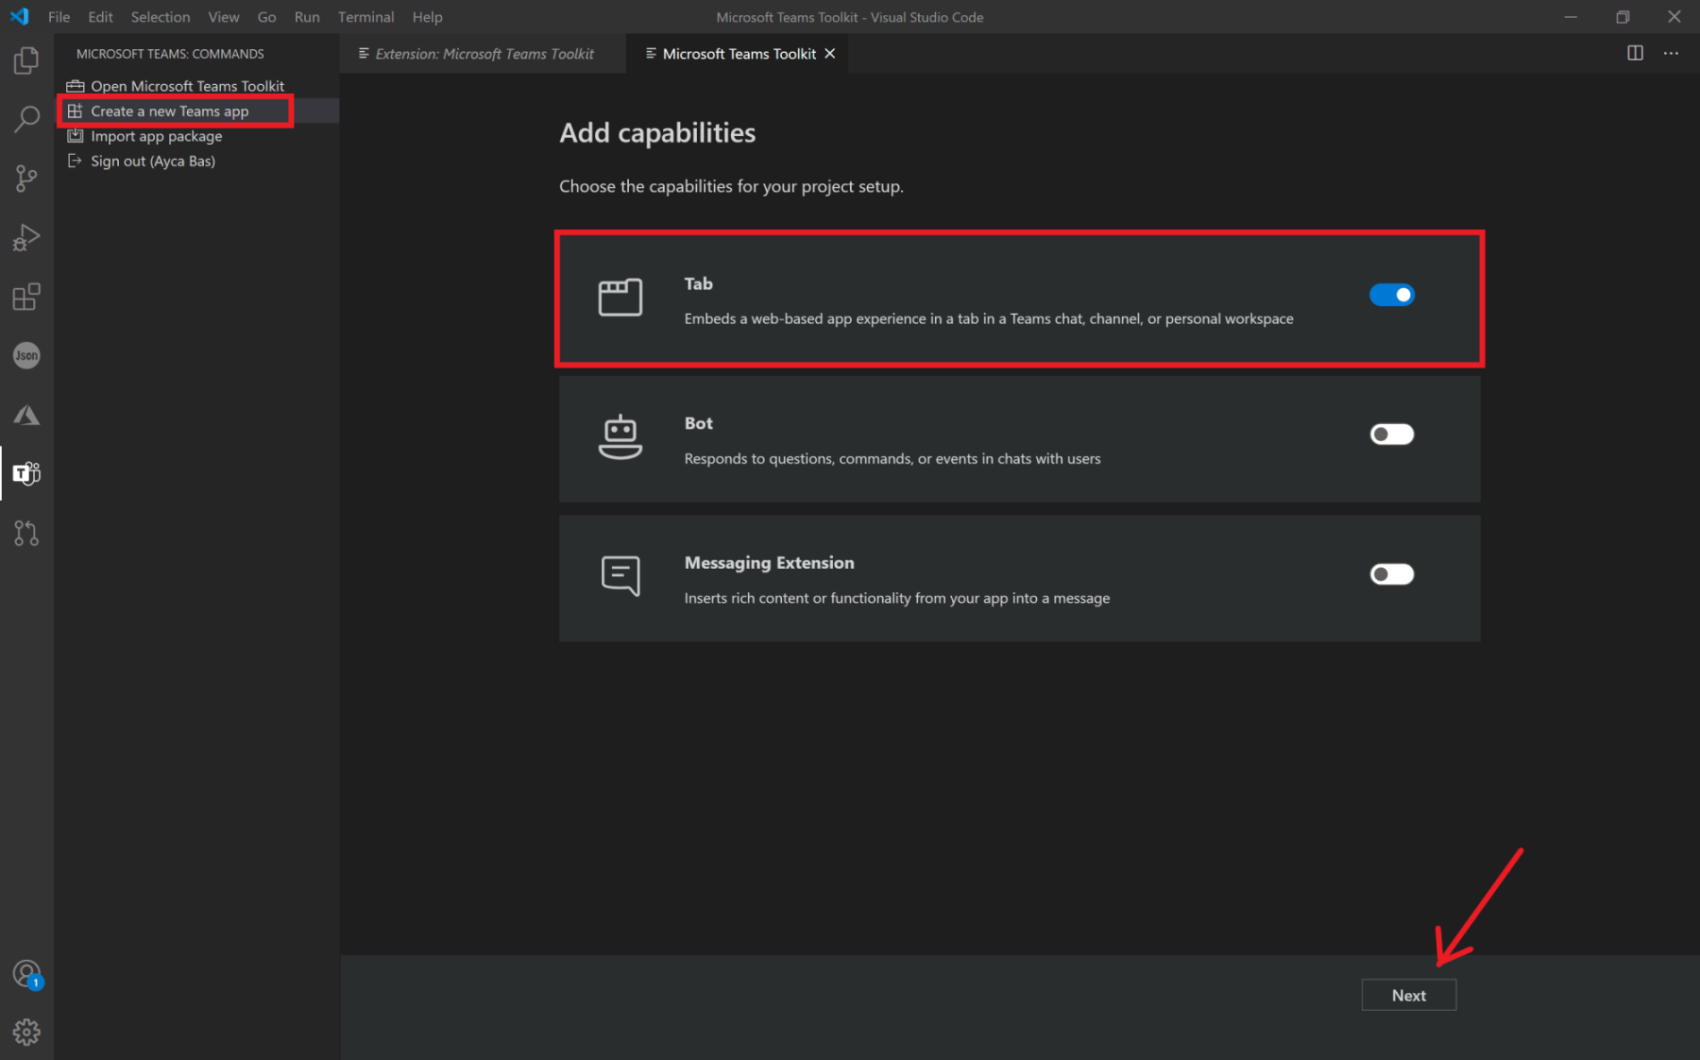Open the View menu
Image resolution: width=1700 pixels, height=1060 pixels.
coord(223,17)
